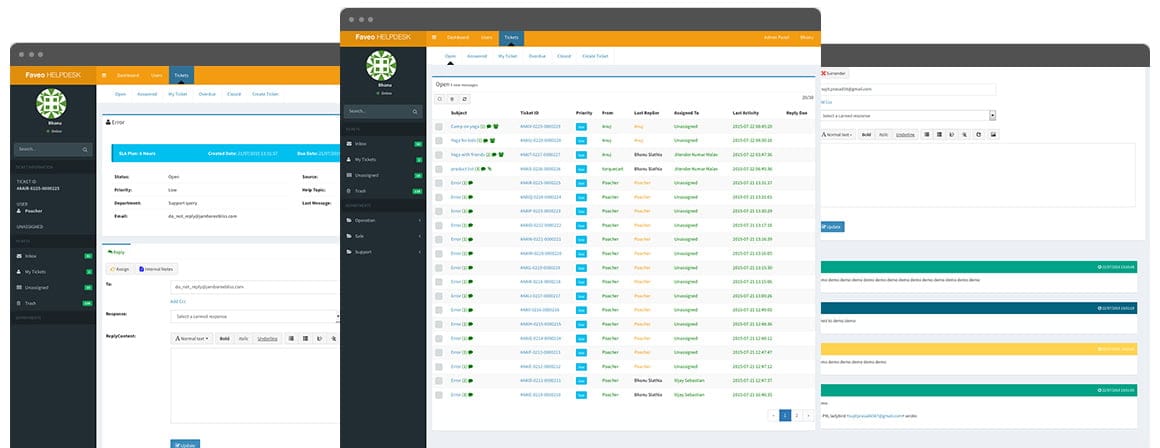
Task: Tick the checkbox of the product list ticket row
Action: pyautogui.click(x=439, y=169)
